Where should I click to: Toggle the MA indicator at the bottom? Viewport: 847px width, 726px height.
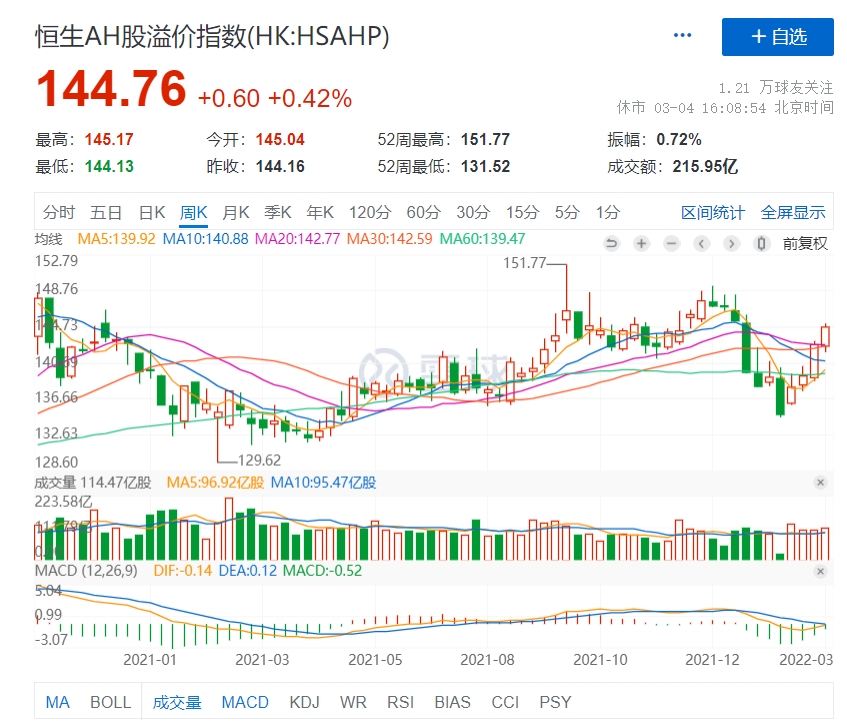tap(58, 702)
